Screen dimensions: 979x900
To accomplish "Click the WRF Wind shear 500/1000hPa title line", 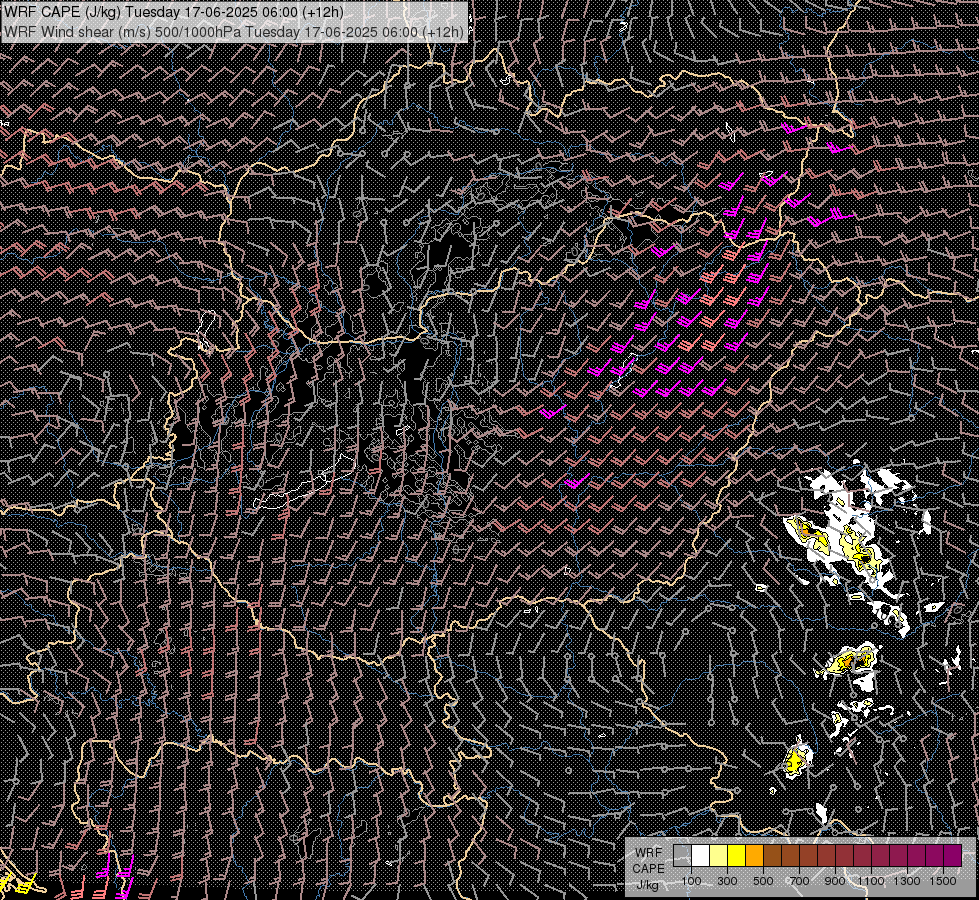I will coord(234,32).
